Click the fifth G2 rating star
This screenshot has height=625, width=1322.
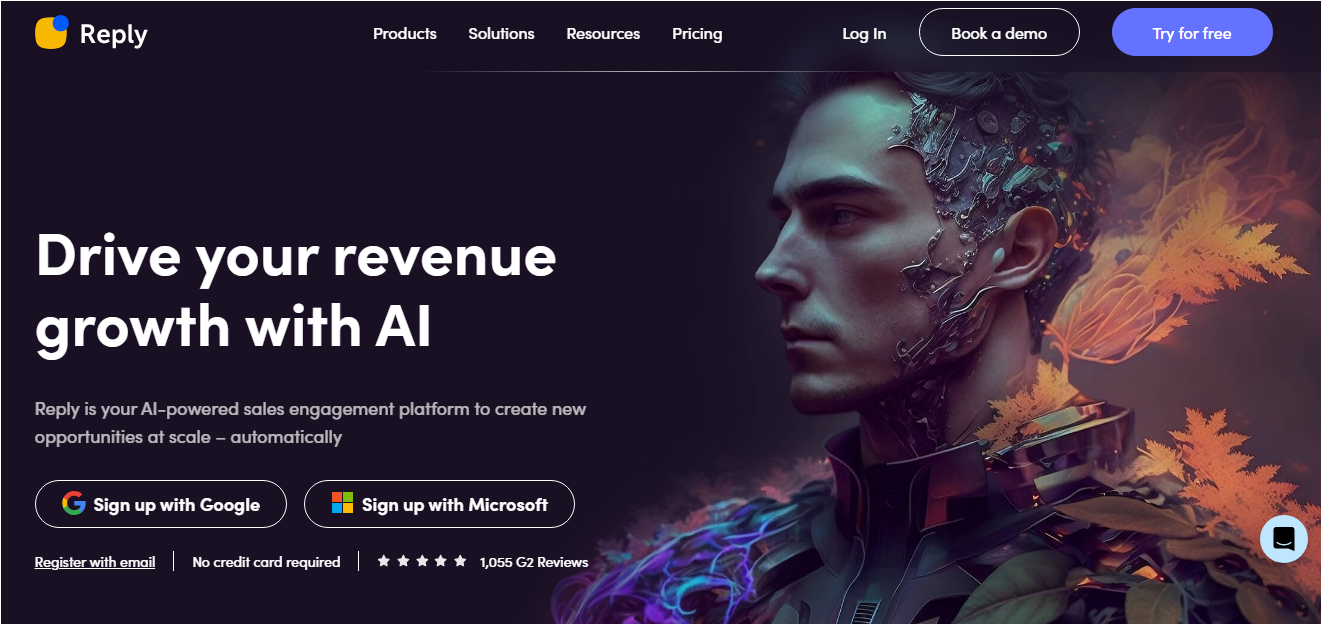(460, 561)
